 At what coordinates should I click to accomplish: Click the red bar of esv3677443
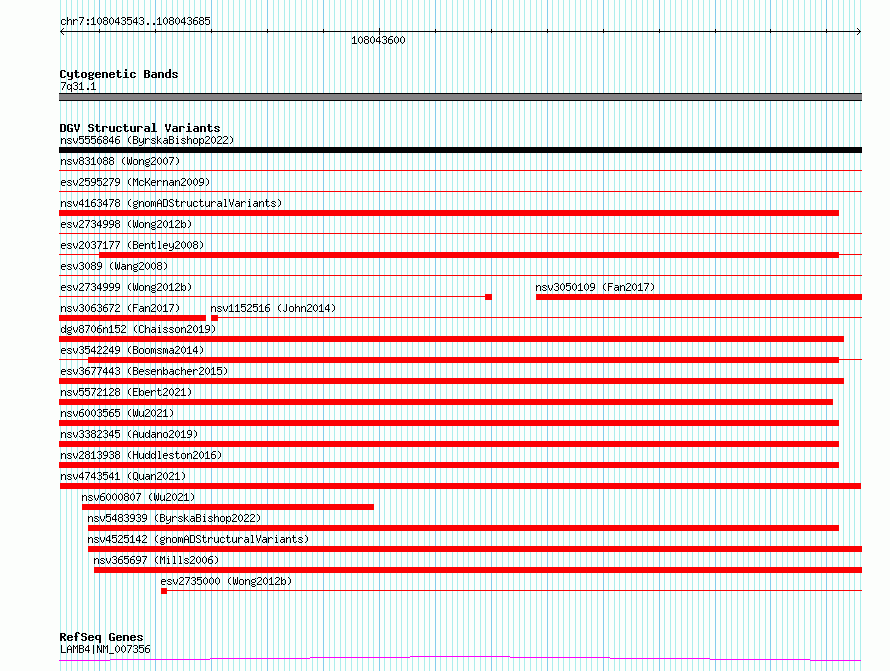point(451,381)
